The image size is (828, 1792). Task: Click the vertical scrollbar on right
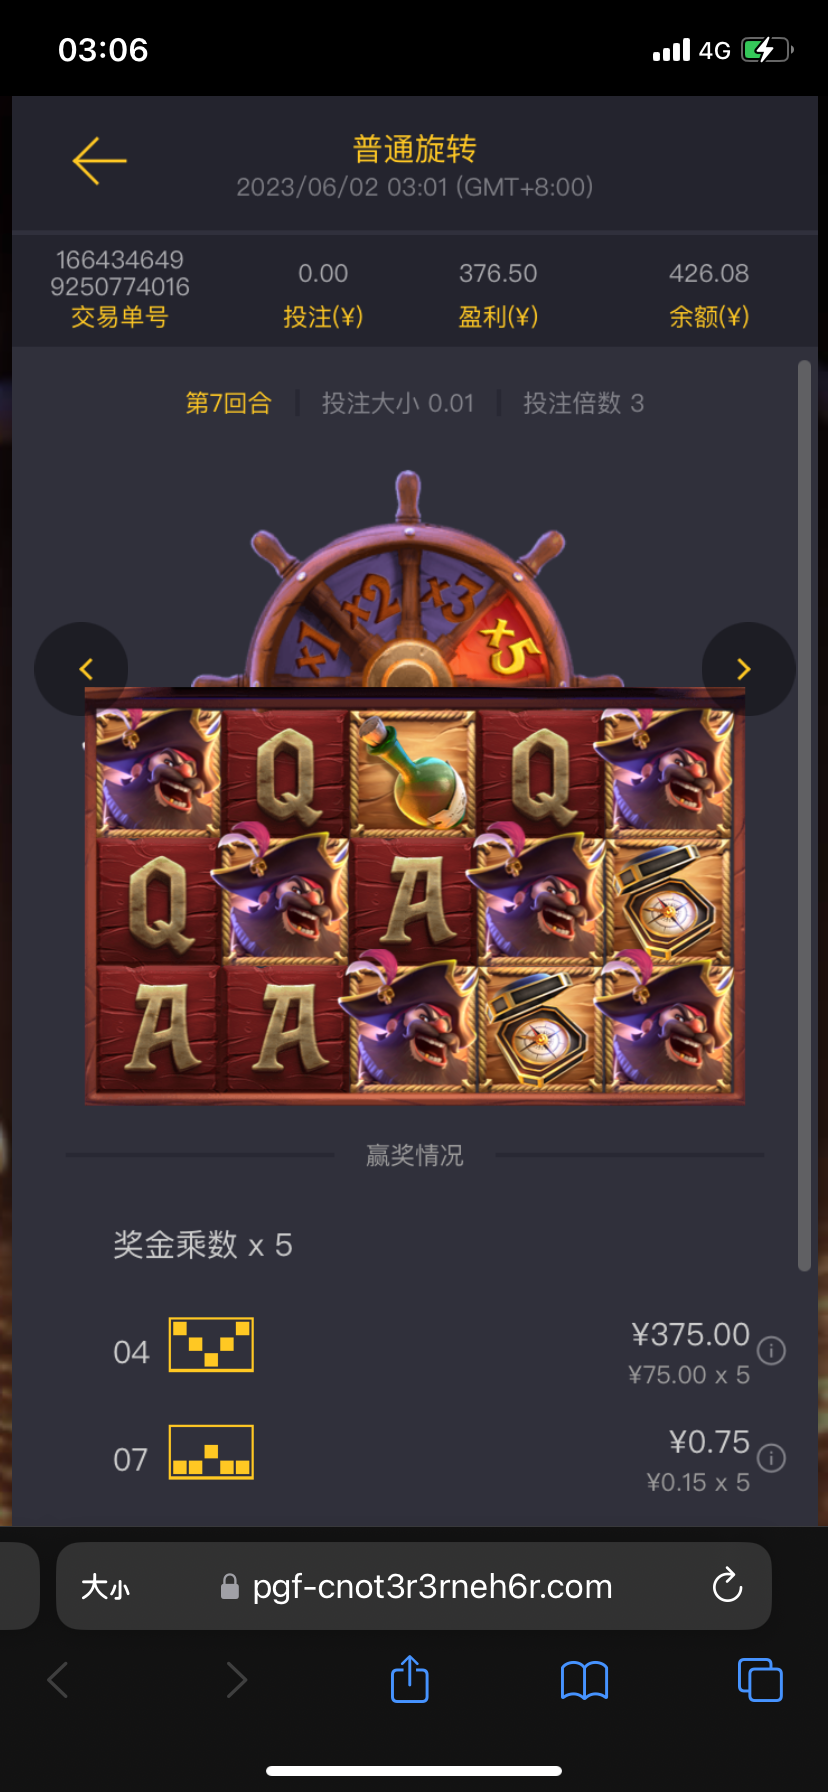804,815
